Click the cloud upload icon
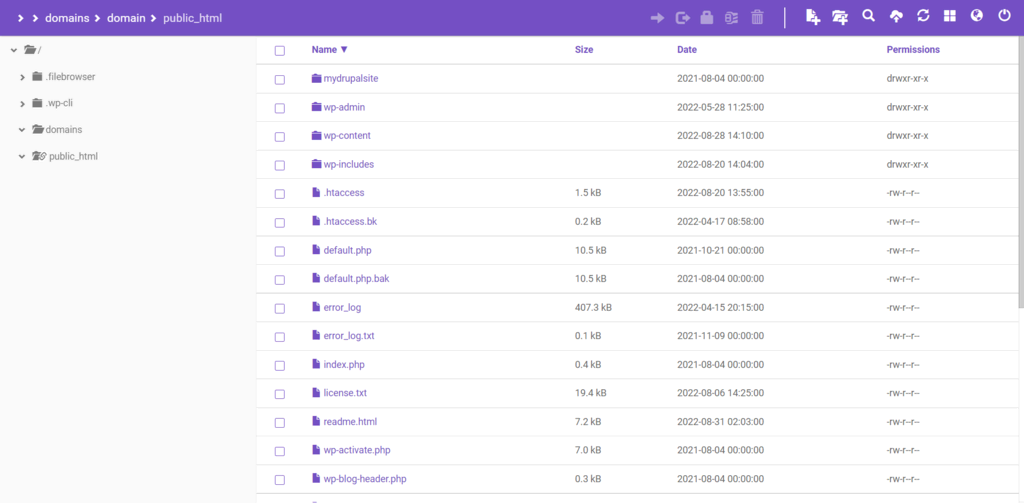The height and width of the screenshot is (503, 1024). point(895,17)
